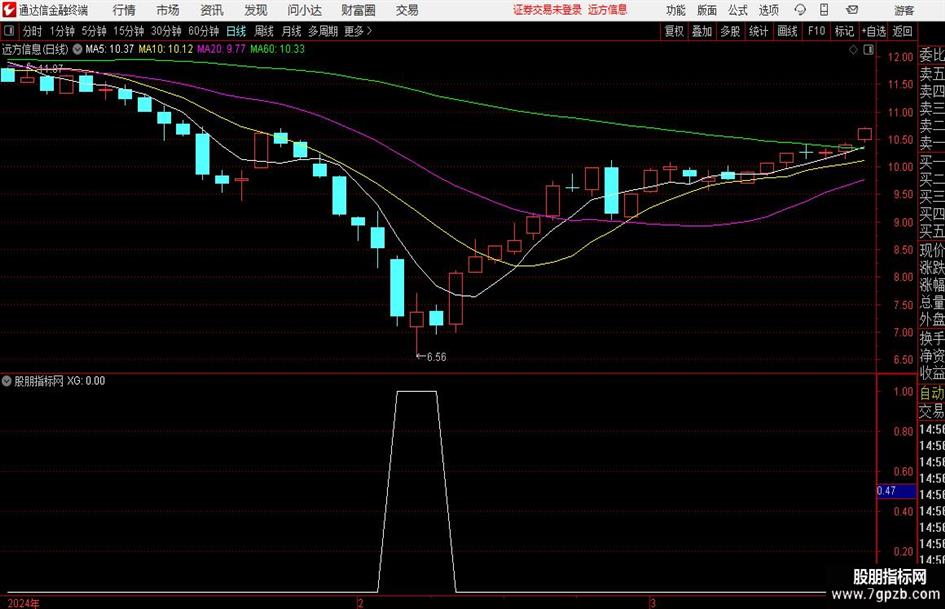Screen dimensions: 945x609
Task: Click the 现价 row in side panel
Action: coord(932,250)
